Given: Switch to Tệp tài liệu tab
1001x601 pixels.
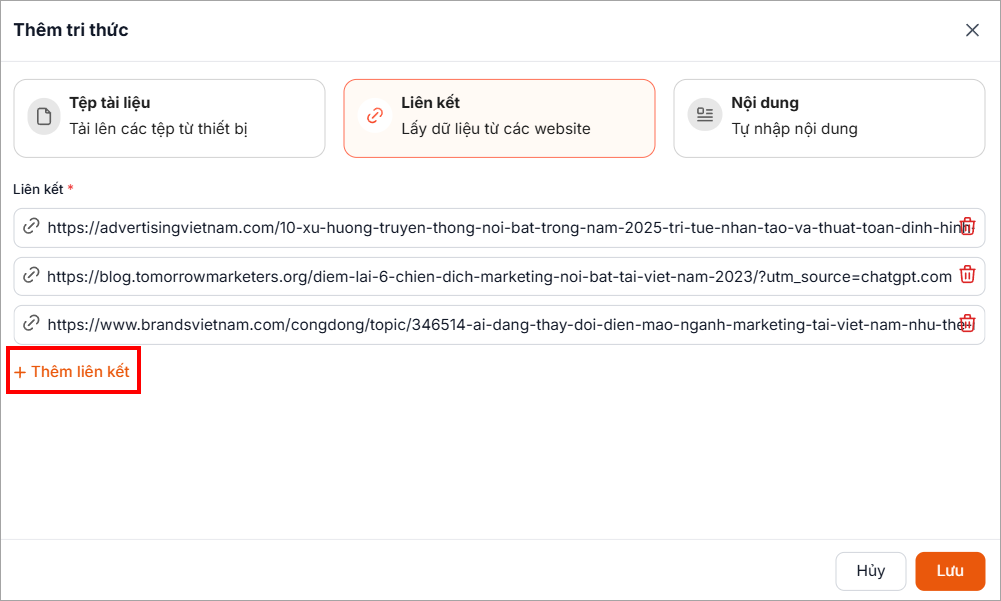Looking at the screenshot, I should click(x=169, y=118).
